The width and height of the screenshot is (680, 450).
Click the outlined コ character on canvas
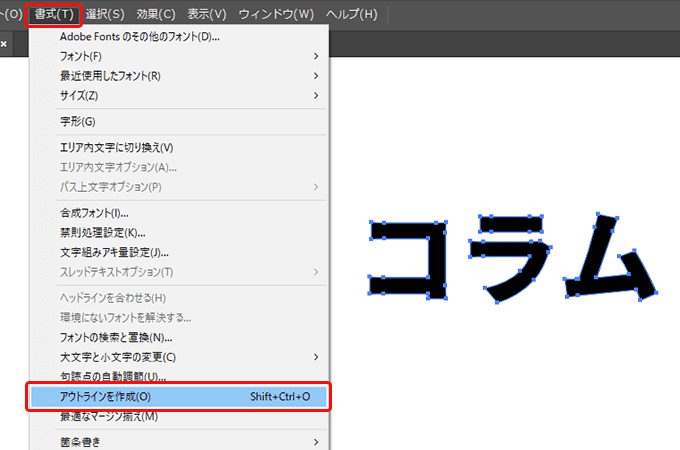point(438,260)
